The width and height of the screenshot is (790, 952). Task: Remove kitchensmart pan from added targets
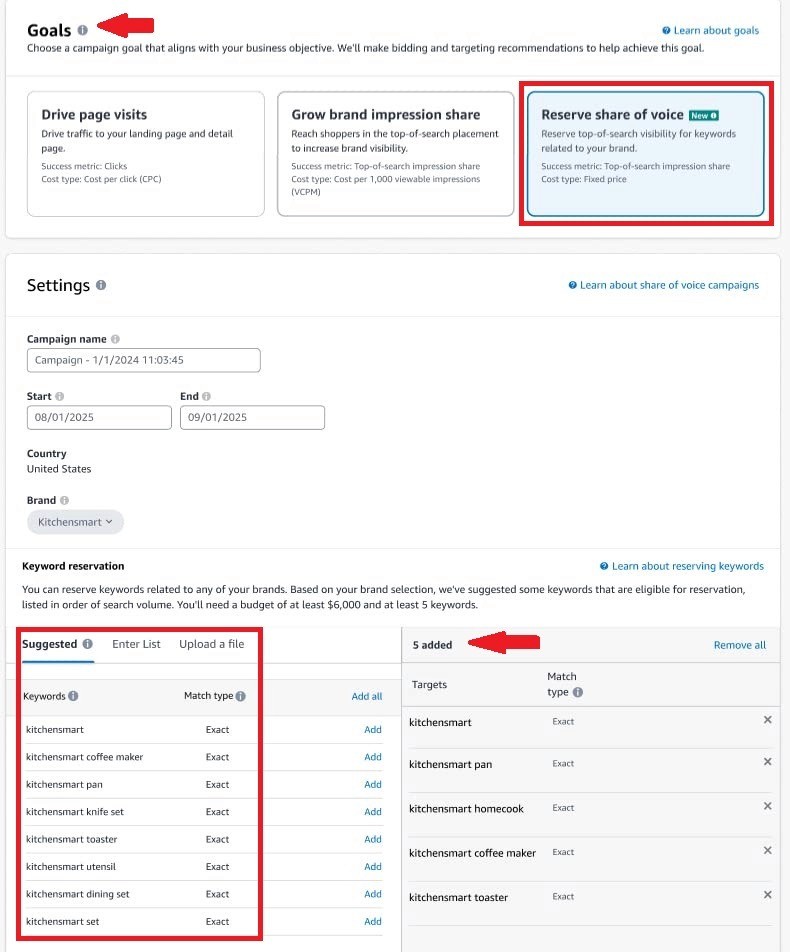pos(767,762)
